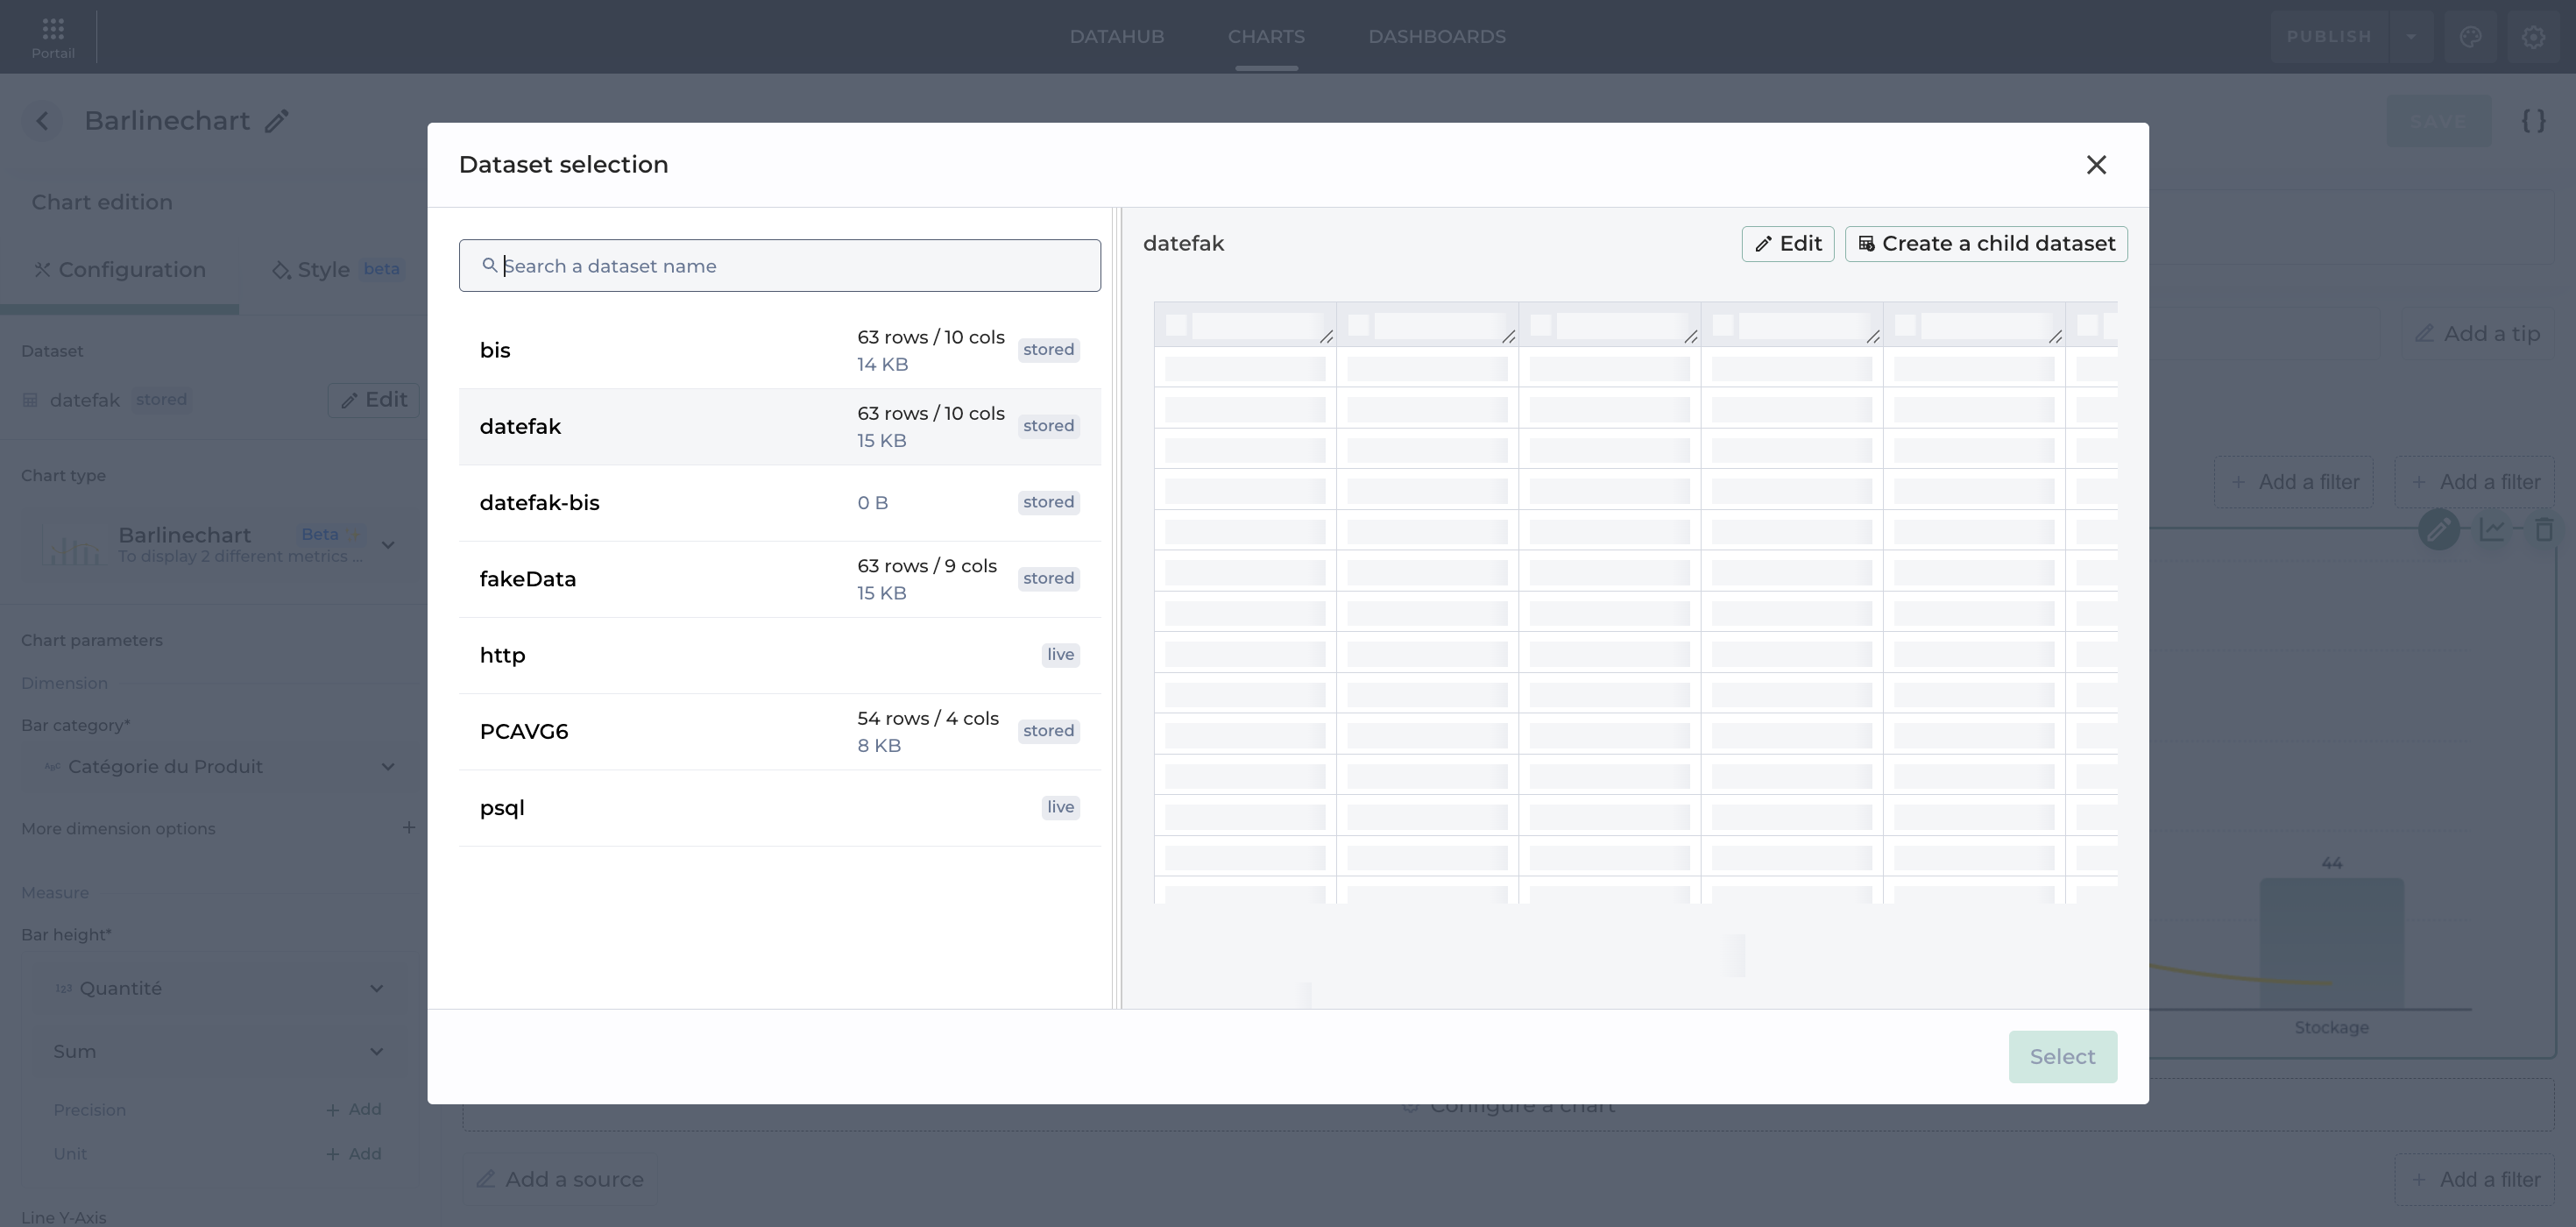Add a Precision setting
Image resolution: width=2576 pixels, height=1227 pixels.
[353, 1110]
